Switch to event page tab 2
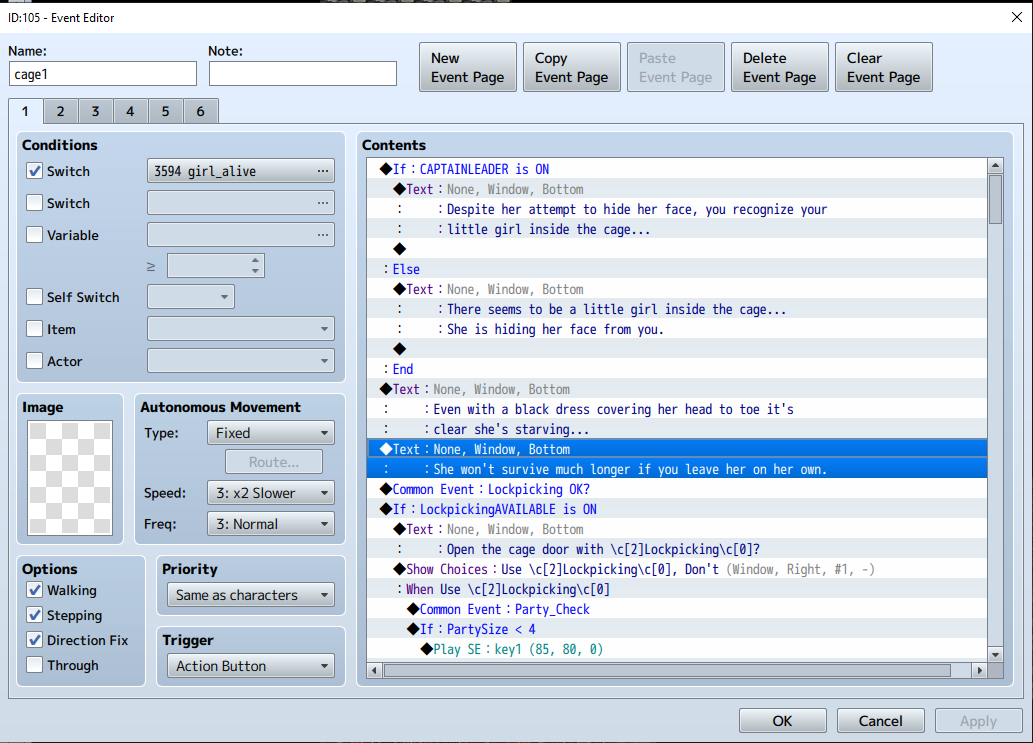Viewport: 1033px width, 743px height. 60,111
